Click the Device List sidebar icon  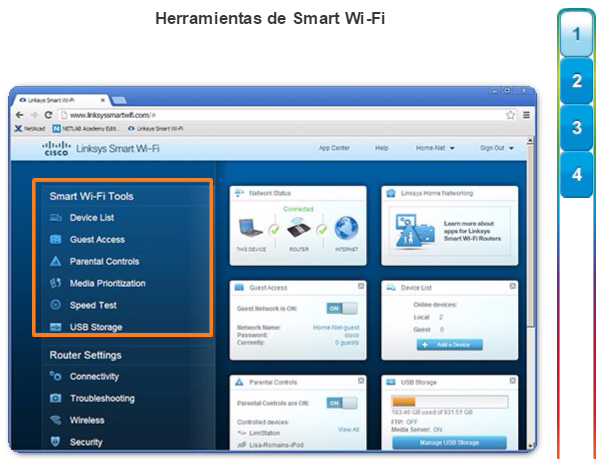[56, 218]
